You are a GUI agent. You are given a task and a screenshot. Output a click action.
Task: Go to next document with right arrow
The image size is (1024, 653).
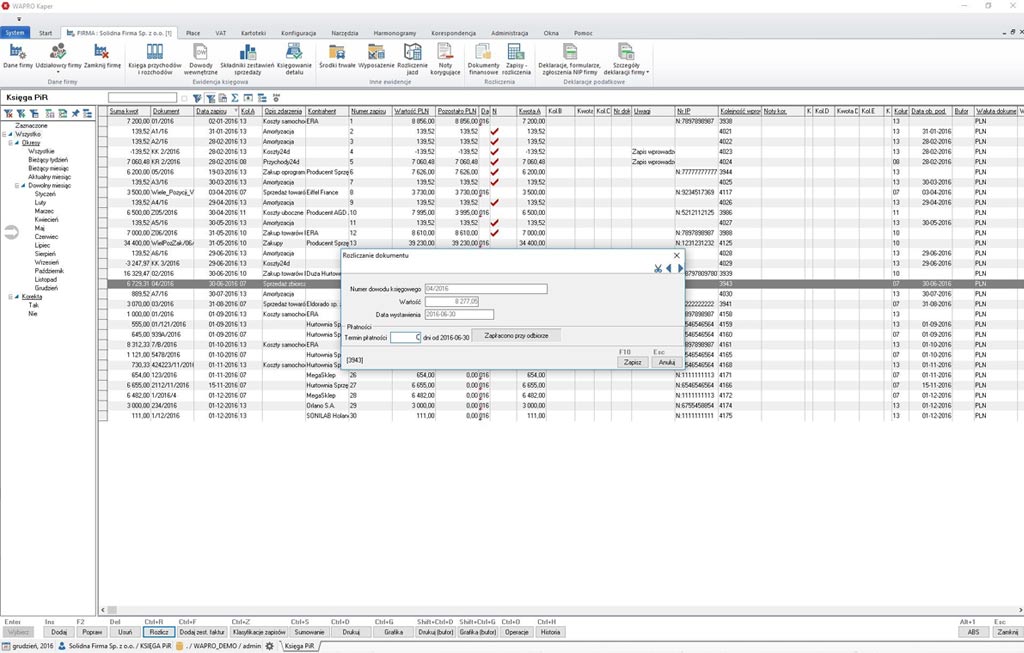pyautogui.click(x=680, y=268)
